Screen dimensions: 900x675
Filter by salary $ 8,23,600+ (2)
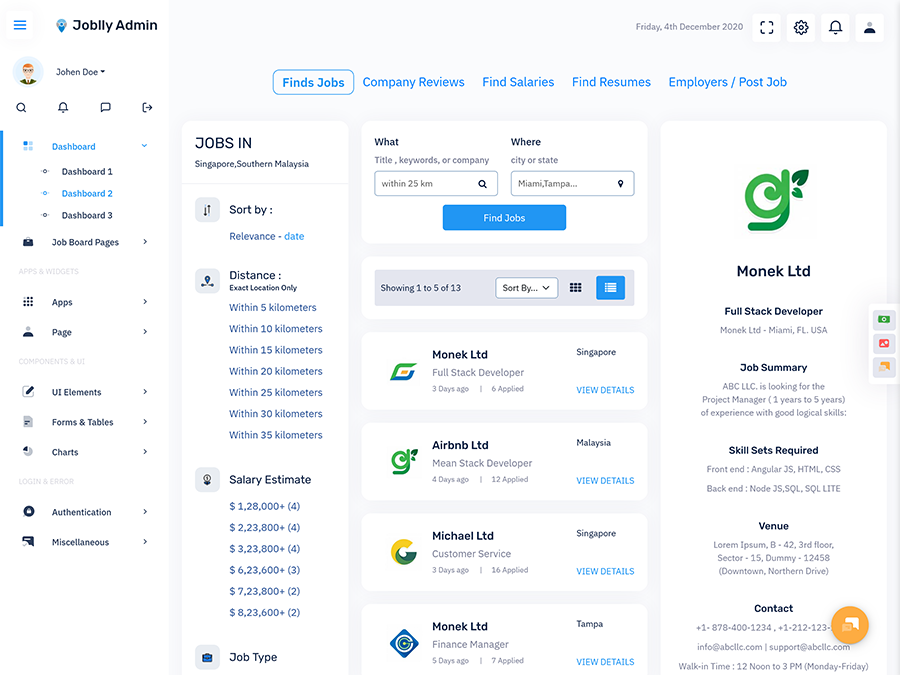coord(265,612)
